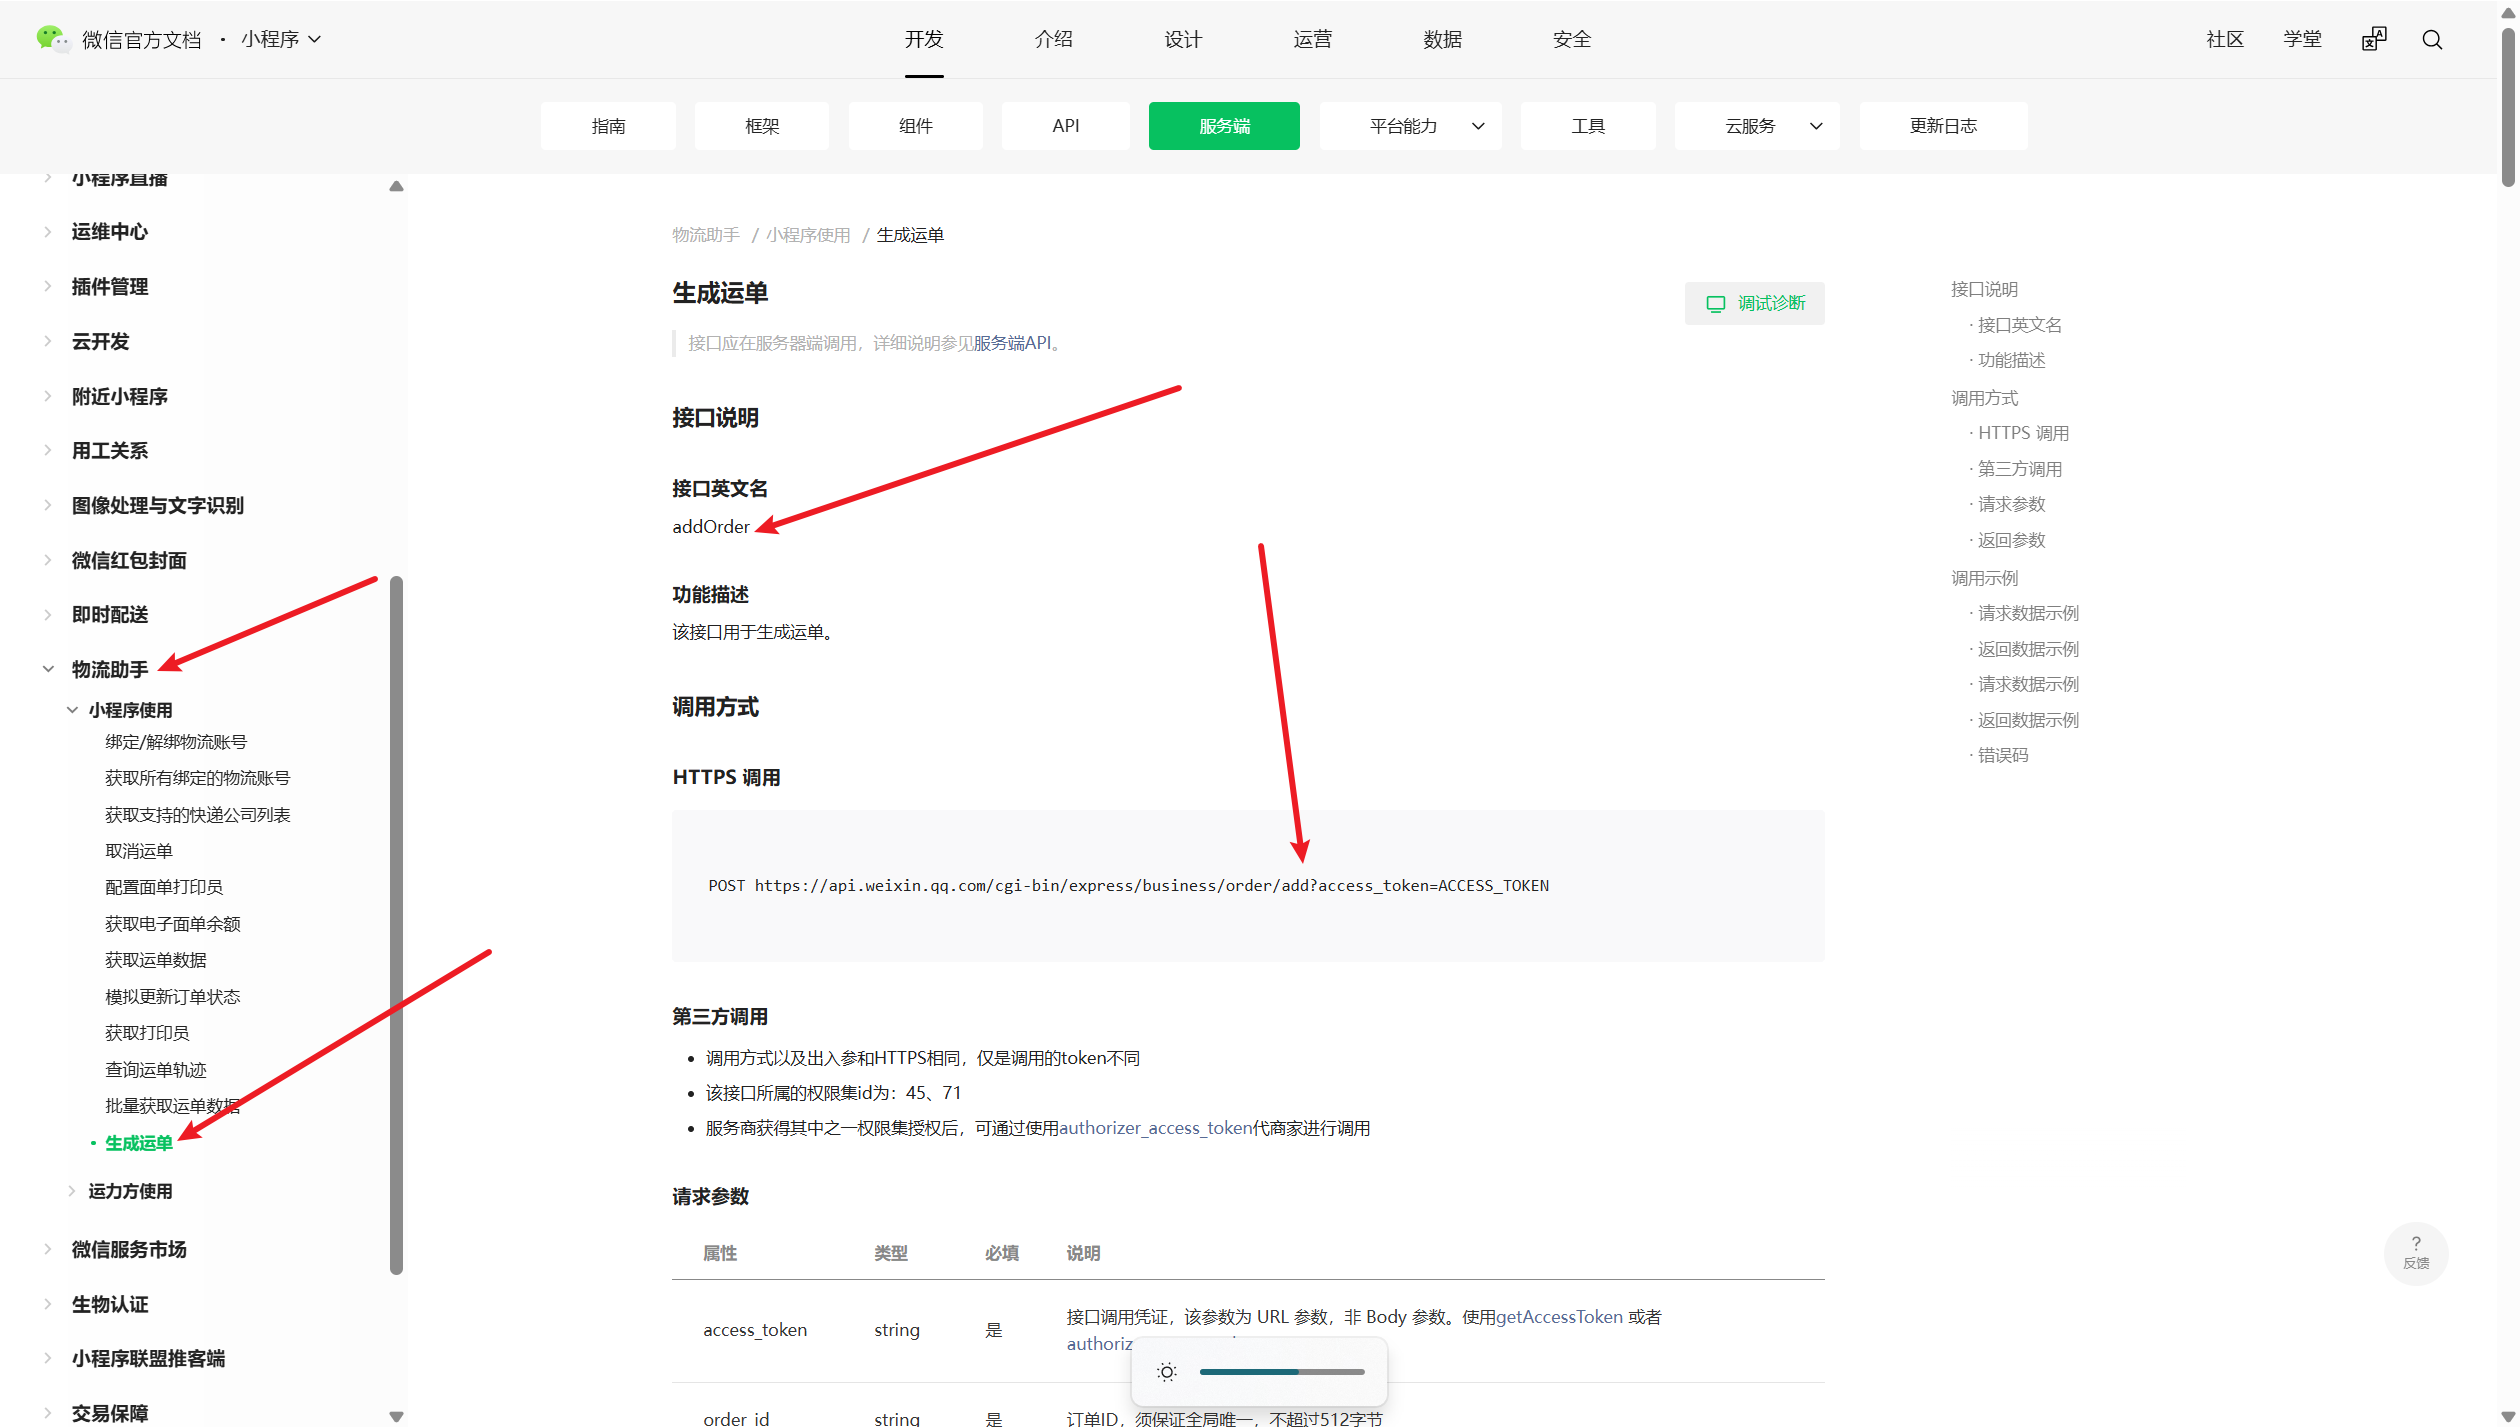
Task: Click the search magnifier icon
Action: pyautogui.click(x=2431, y=40)
